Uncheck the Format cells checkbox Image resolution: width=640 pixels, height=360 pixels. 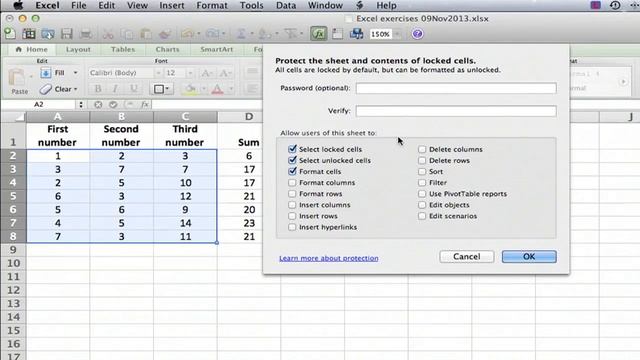(292, 171)
